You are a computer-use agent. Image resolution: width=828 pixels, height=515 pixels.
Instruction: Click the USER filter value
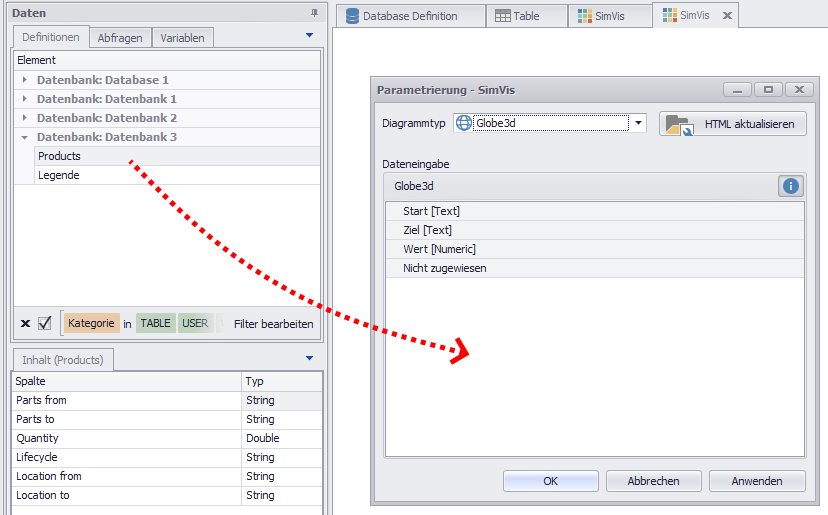(x=195, y=323)
